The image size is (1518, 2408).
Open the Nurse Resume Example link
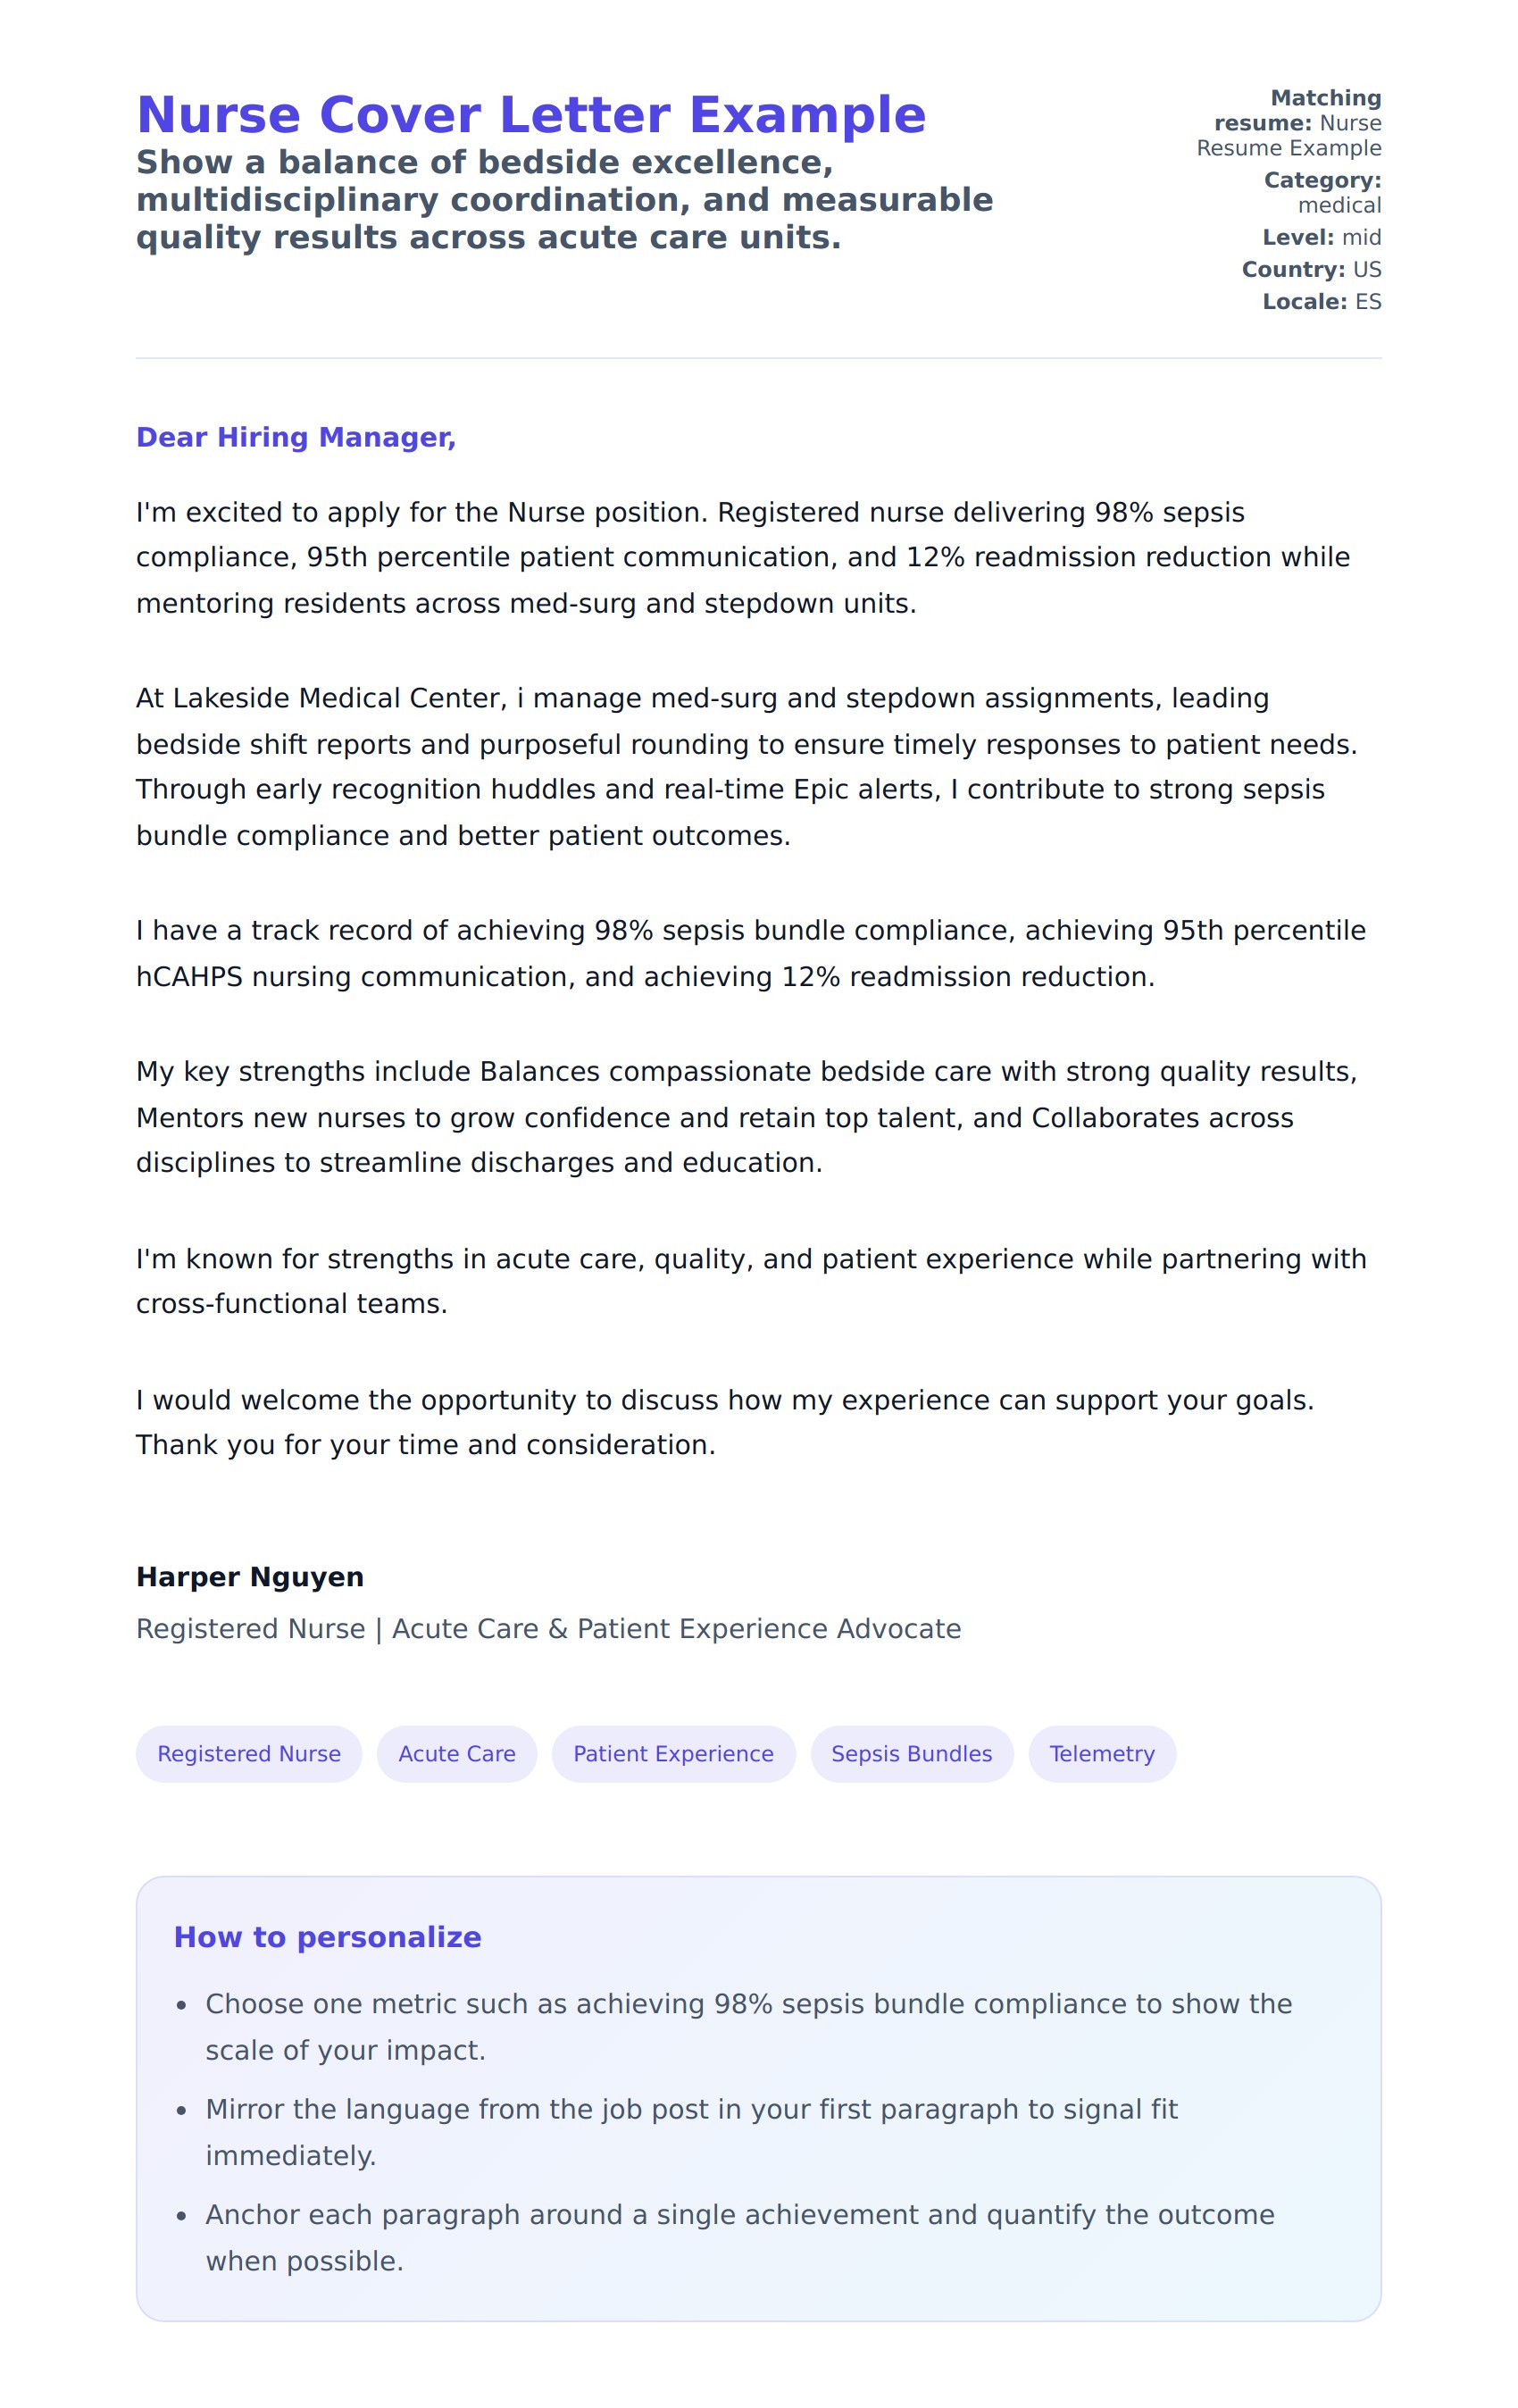1298,136
